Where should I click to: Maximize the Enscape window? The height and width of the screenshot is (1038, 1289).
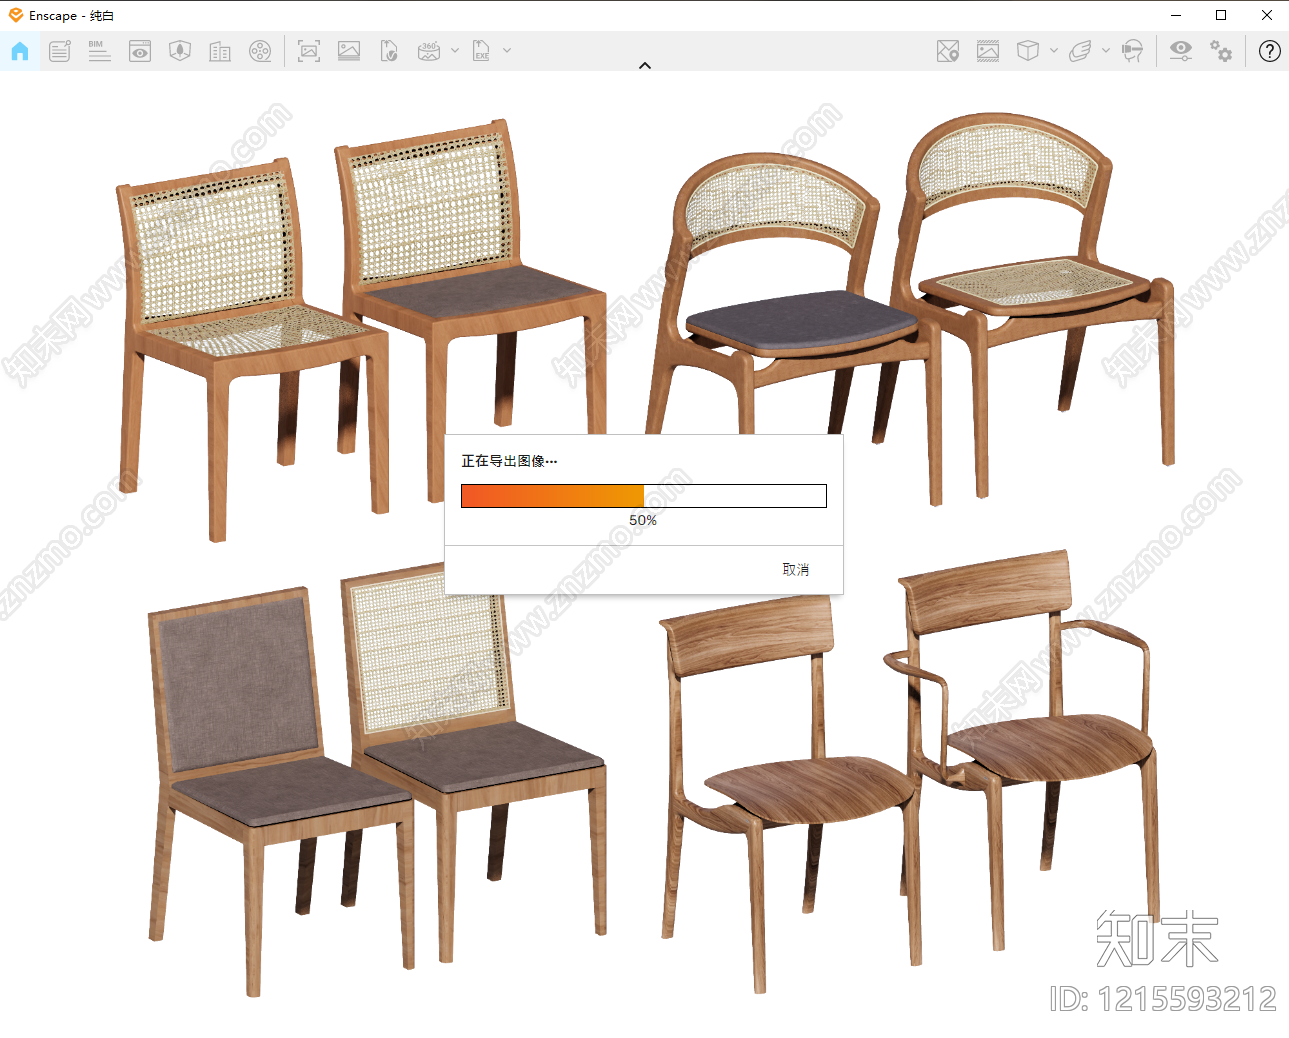[x=1221, y=15]
